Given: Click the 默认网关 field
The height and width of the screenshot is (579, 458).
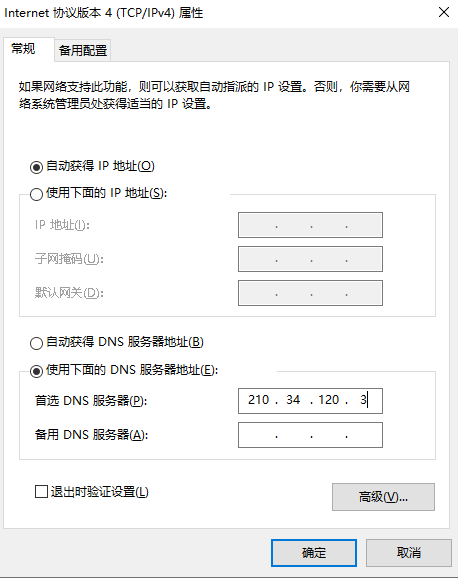Looking at the screenshot, I should (x=310, y=293).
